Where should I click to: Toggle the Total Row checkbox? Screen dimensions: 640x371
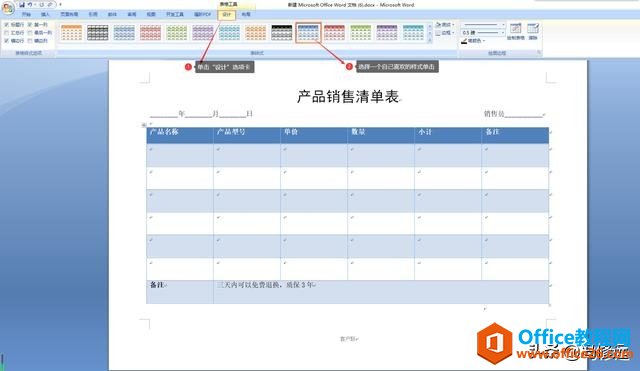(6, 33)
